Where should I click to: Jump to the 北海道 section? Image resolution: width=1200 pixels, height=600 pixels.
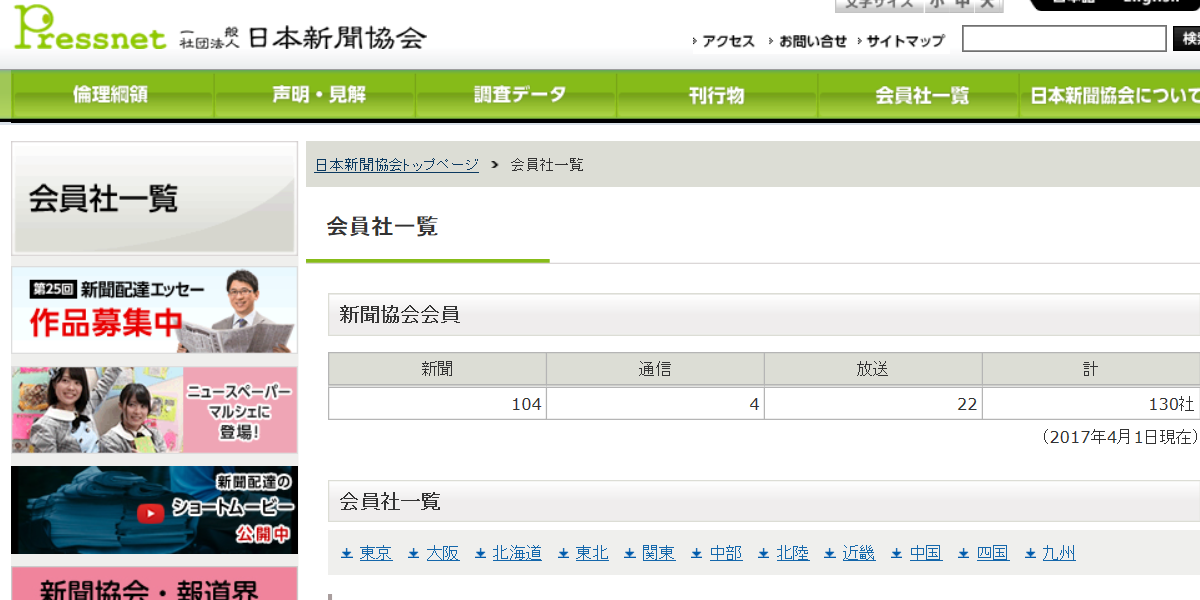coord(517,553)
